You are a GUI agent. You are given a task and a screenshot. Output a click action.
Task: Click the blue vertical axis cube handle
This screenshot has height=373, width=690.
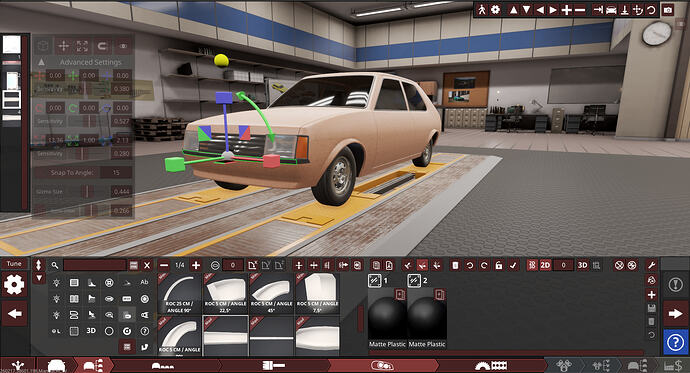point(224,97)
